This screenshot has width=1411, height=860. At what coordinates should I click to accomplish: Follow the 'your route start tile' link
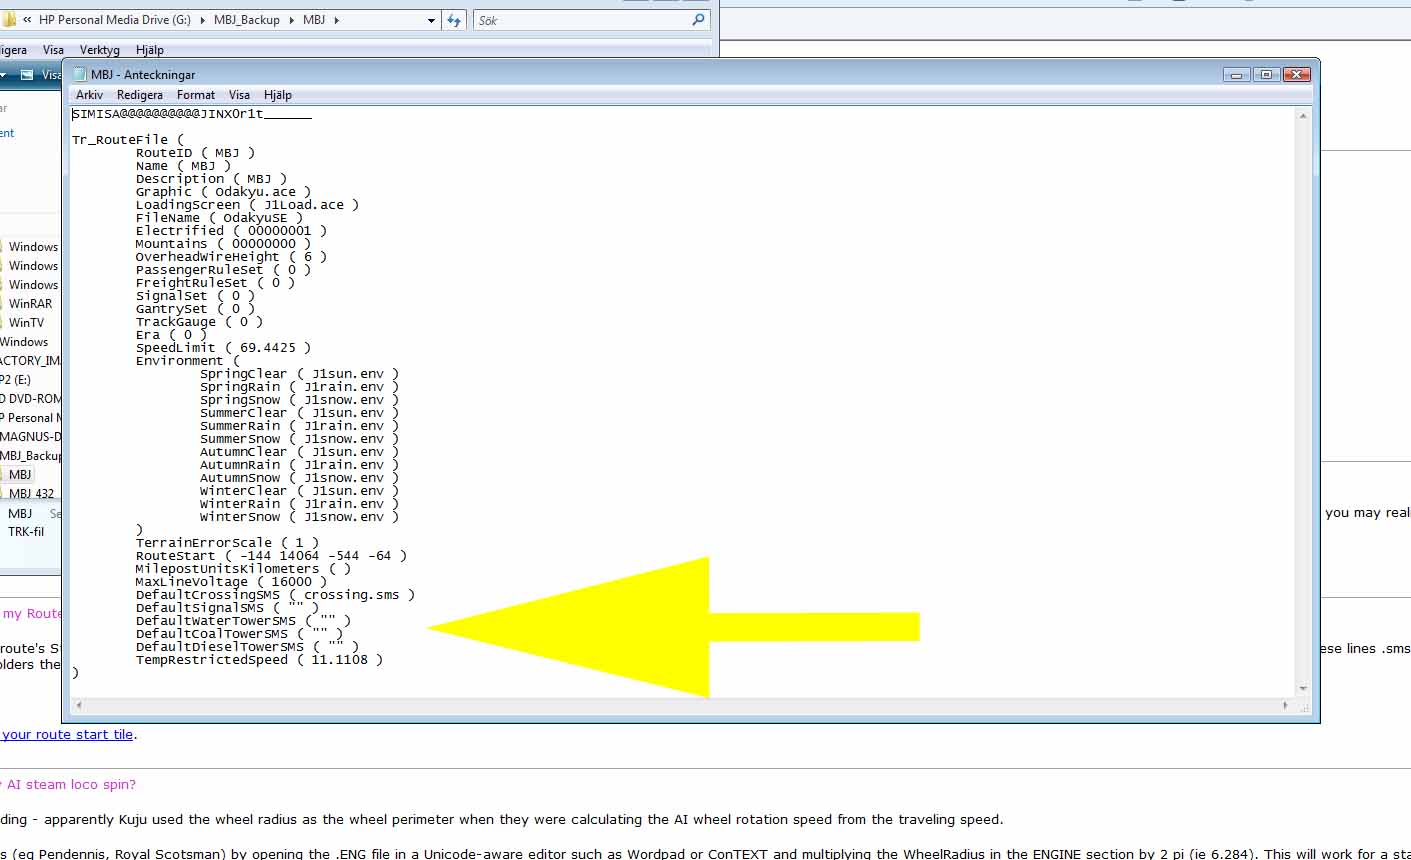click(67, 735)
